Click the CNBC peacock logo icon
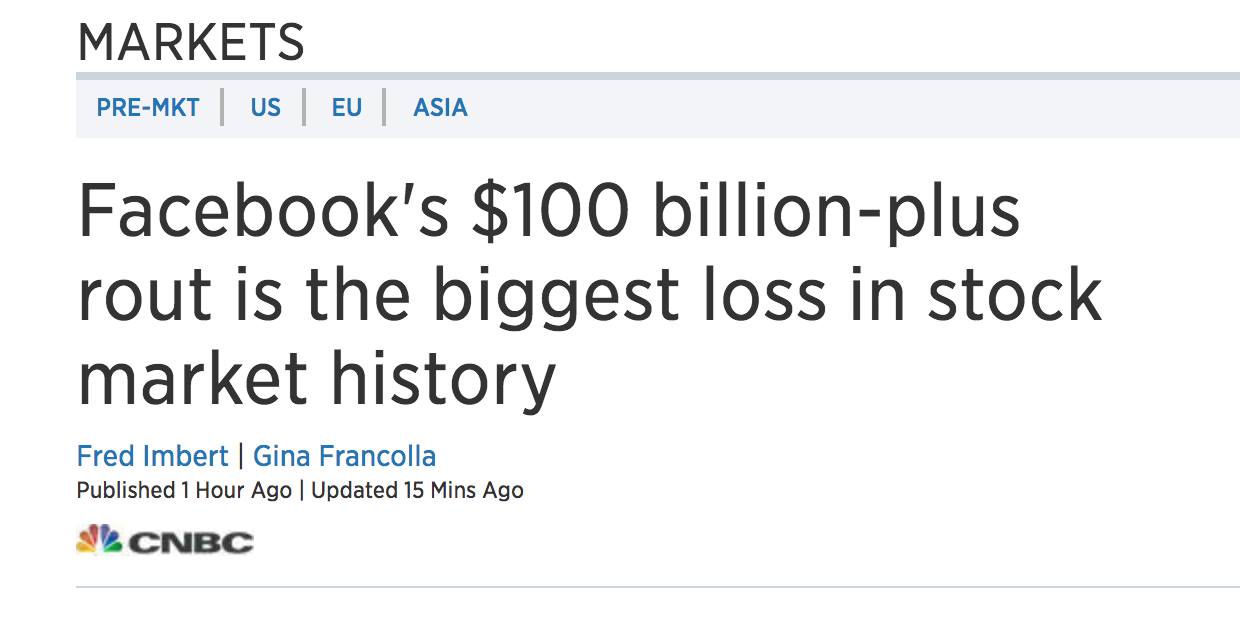The height and width of the screenshot is (626, 1240). tap(98, 541)
